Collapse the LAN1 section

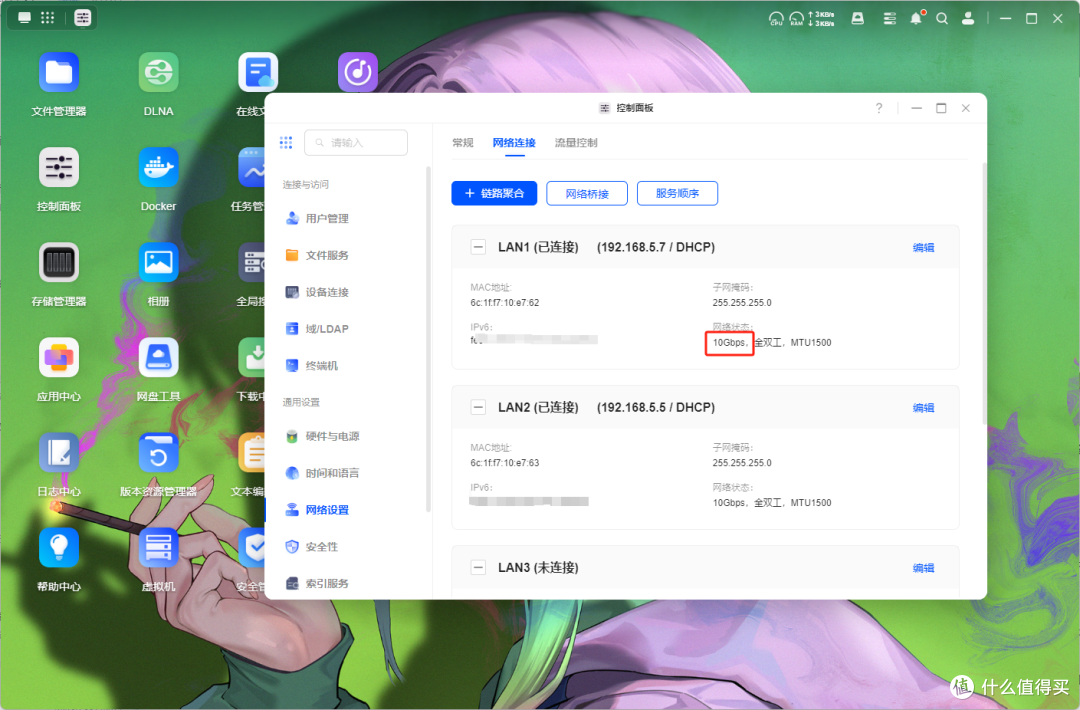(478, 247)
